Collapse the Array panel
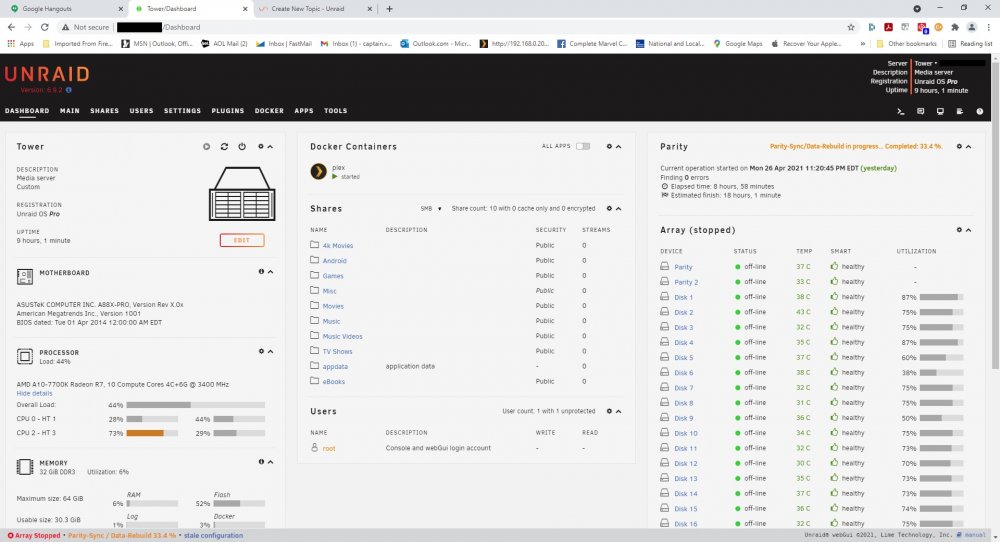Viewport: 1000px width, 542px height. (x=969, y=230)
